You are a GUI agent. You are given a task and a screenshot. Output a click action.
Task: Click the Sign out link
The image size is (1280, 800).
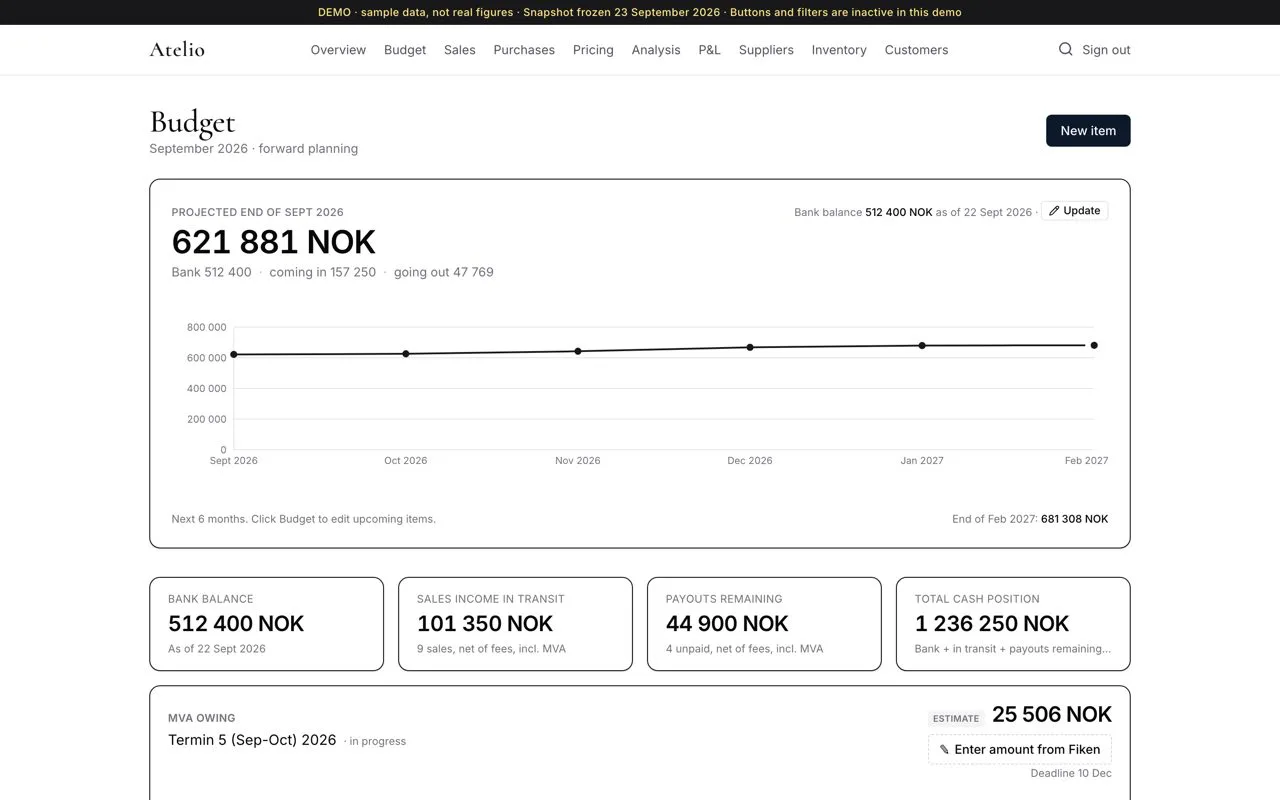[1106, 50]
